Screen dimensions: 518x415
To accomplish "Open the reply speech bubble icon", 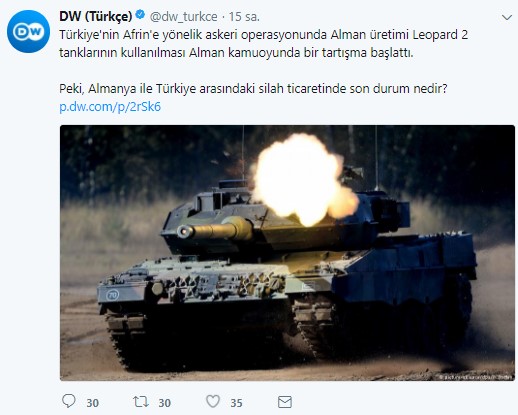I will pos(69,401).
